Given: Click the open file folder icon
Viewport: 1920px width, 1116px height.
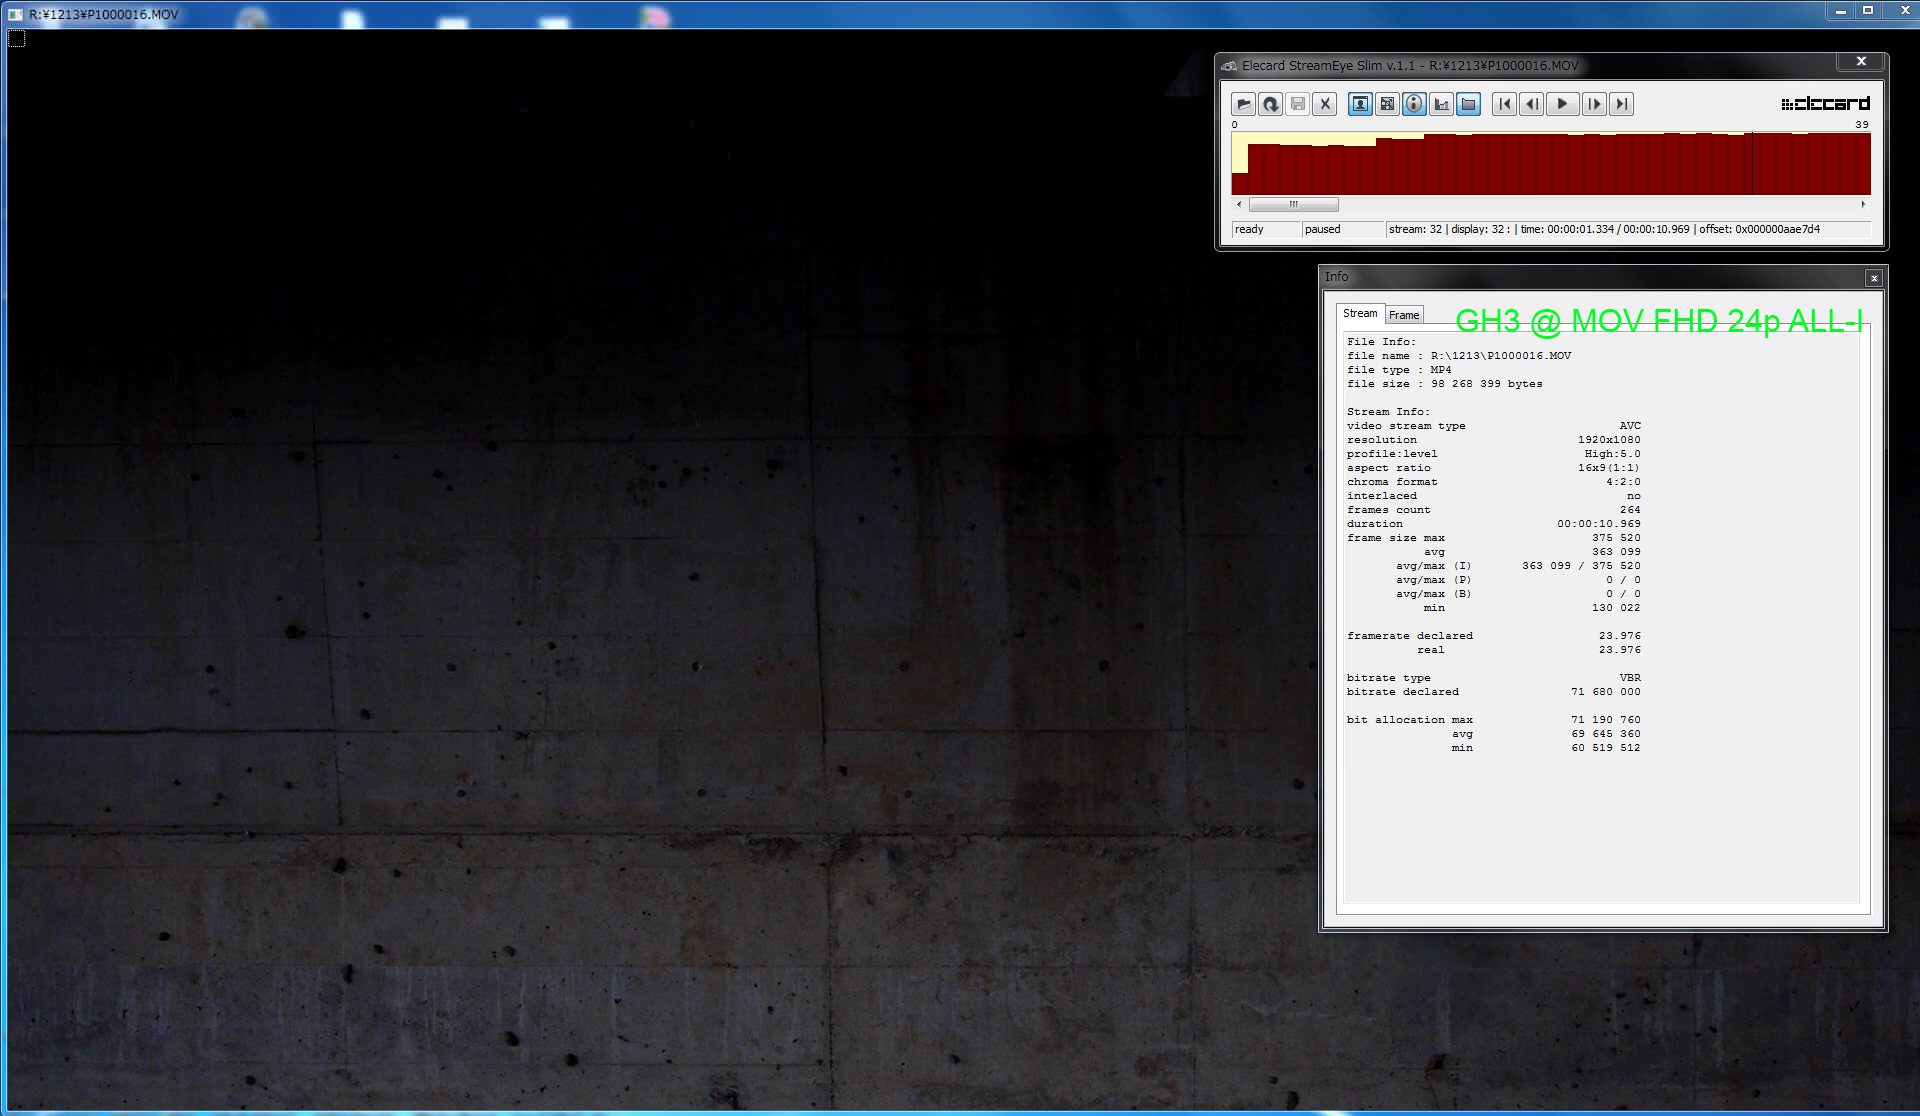Looking at the screenshot, I should click(1243, 104).
